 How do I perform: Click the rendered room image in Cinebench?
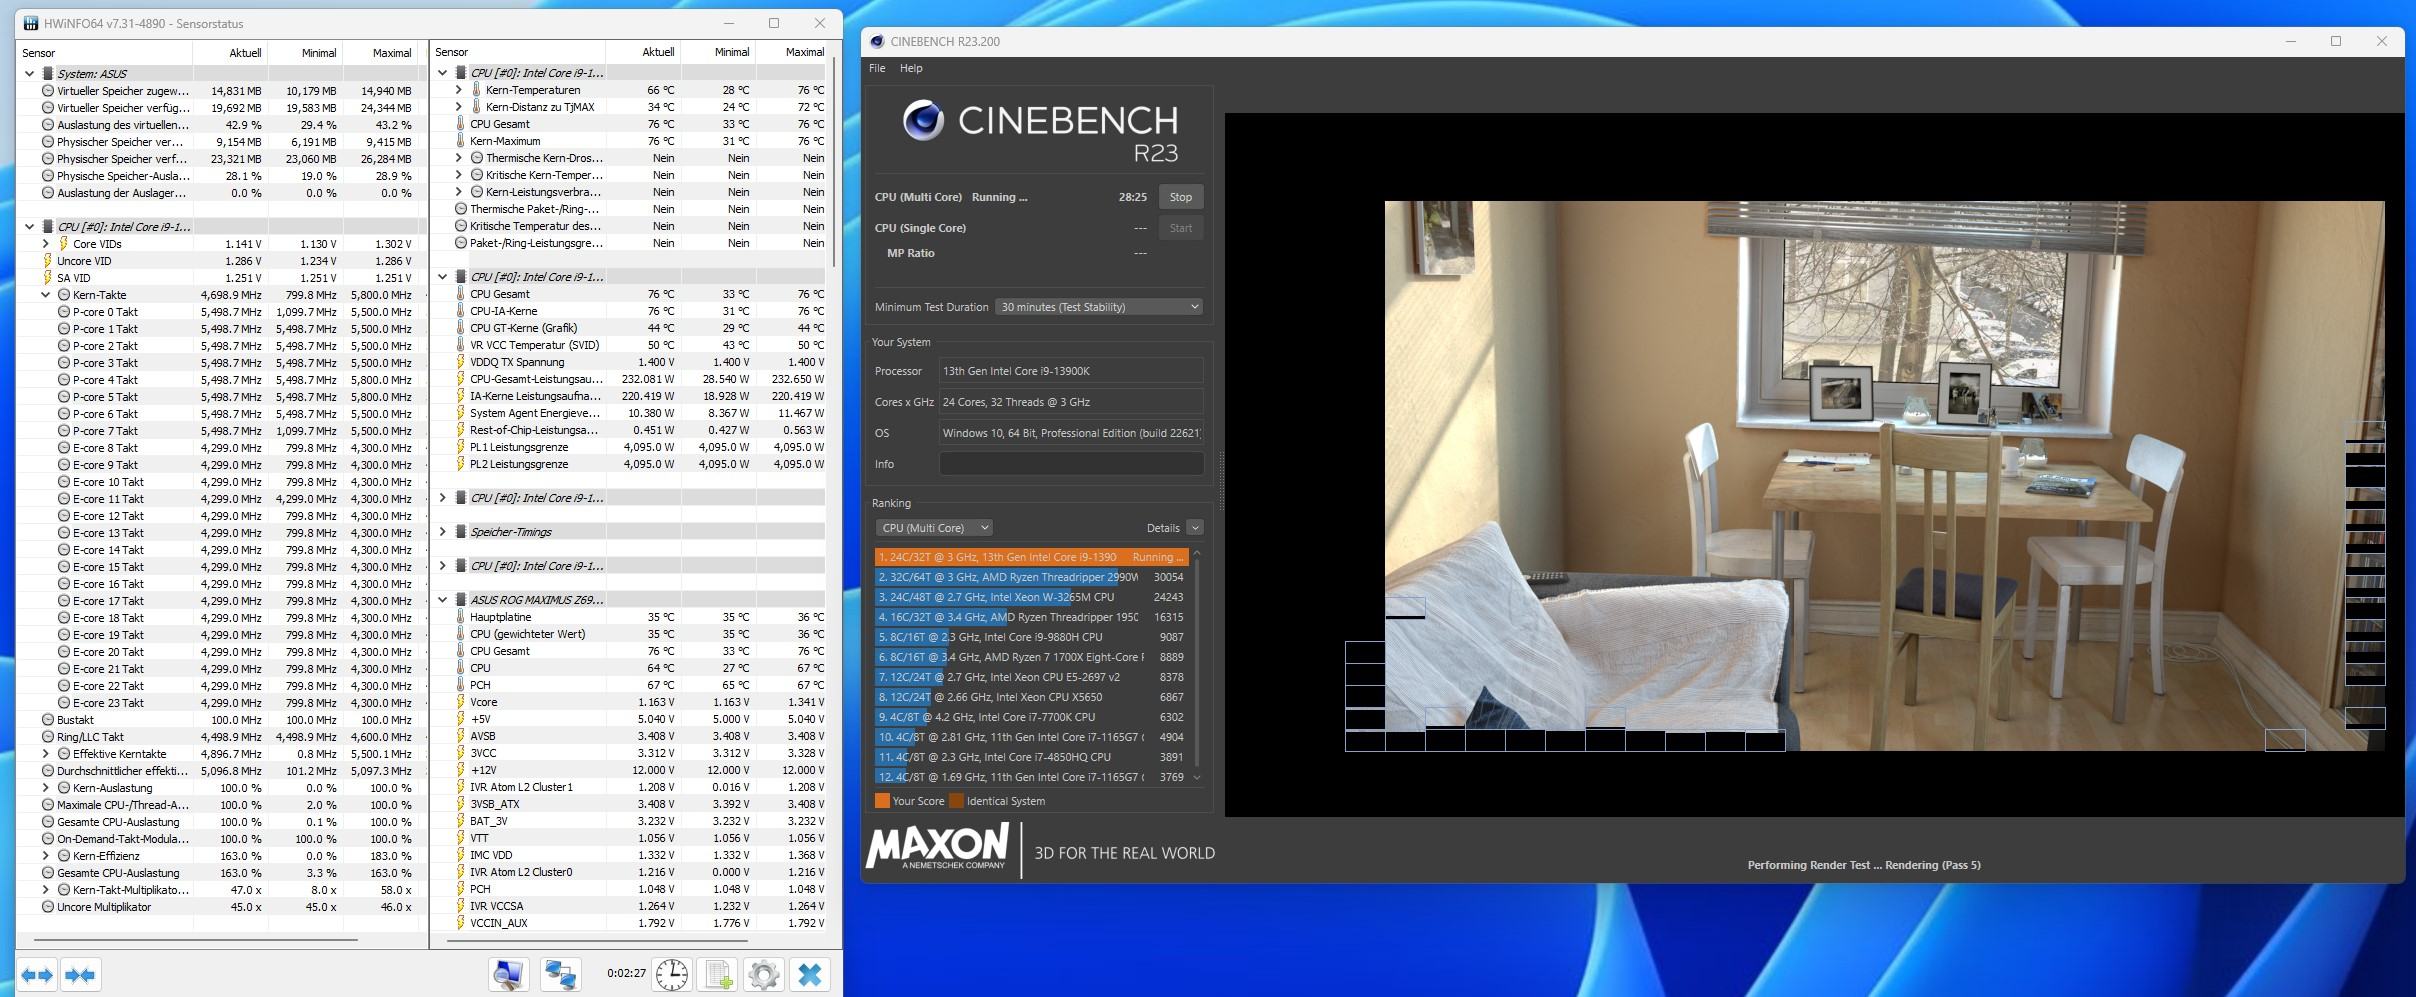click(1884, 475)
